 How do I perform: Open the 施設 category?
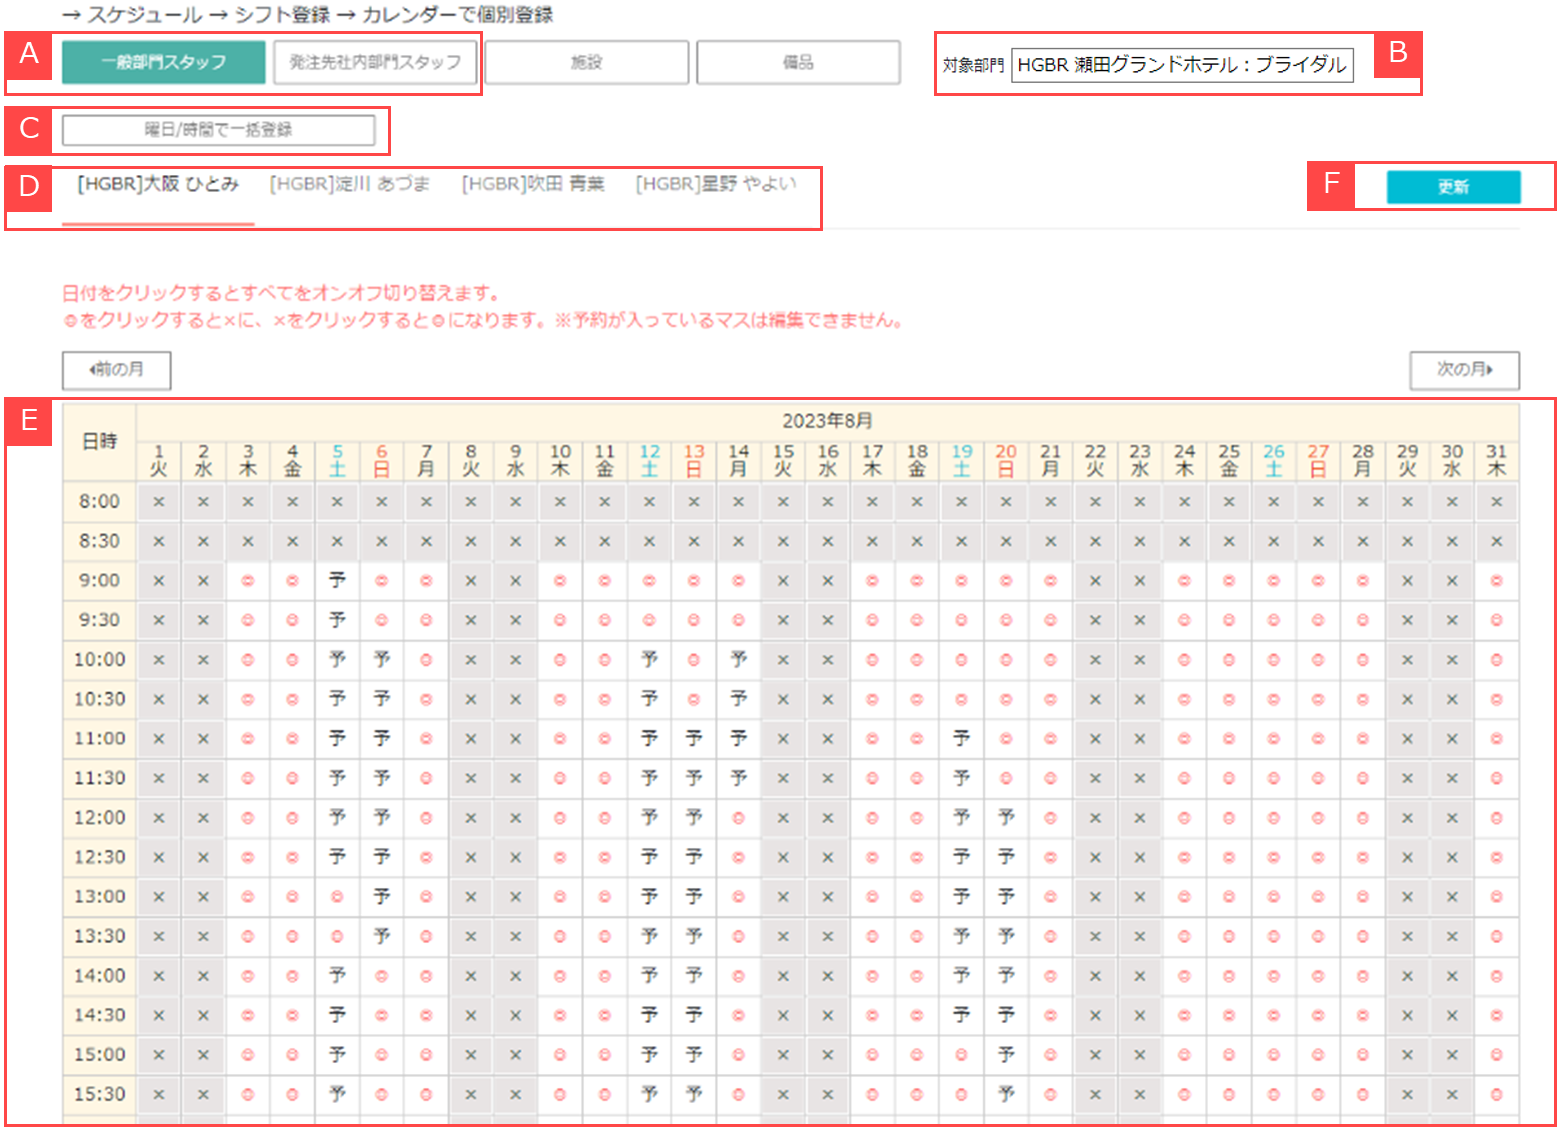[586, 62]
